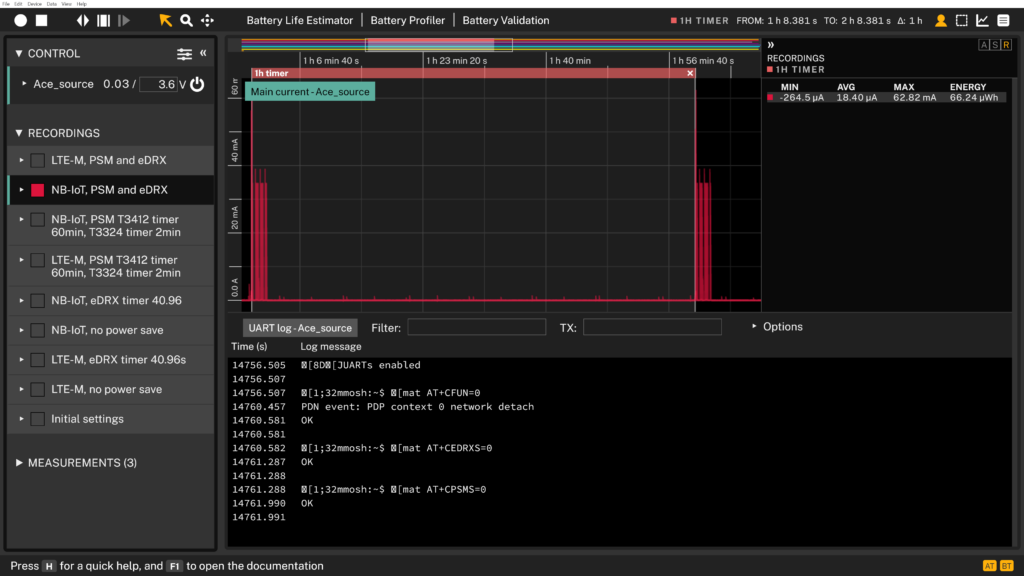Tick the Initial settings recording checkbox
Screen dimensions: 1024x576
tap(37, 419)
